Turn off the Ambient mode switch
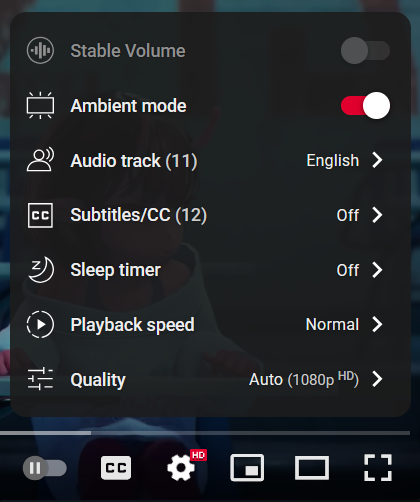This screenshot has height=502, width=420. 365,105
